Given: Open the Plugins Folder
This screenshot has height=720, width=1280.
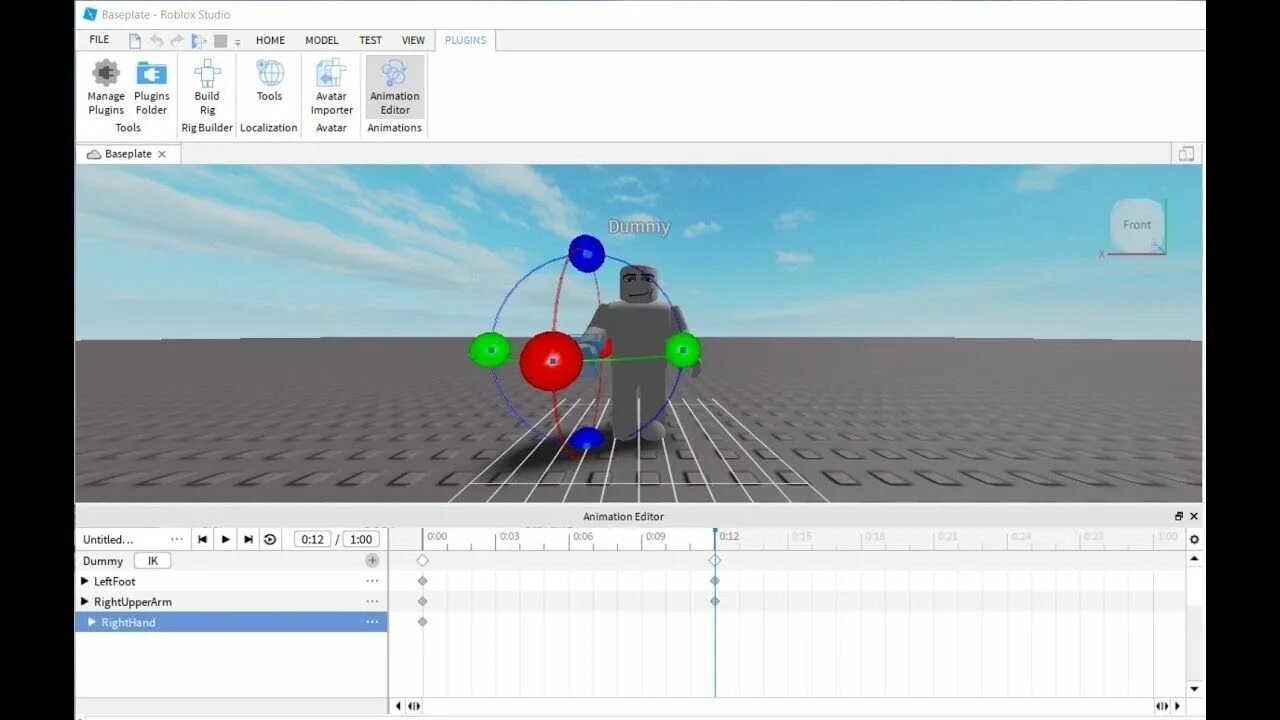Looking at the screenshot, I should click(152, 88).
